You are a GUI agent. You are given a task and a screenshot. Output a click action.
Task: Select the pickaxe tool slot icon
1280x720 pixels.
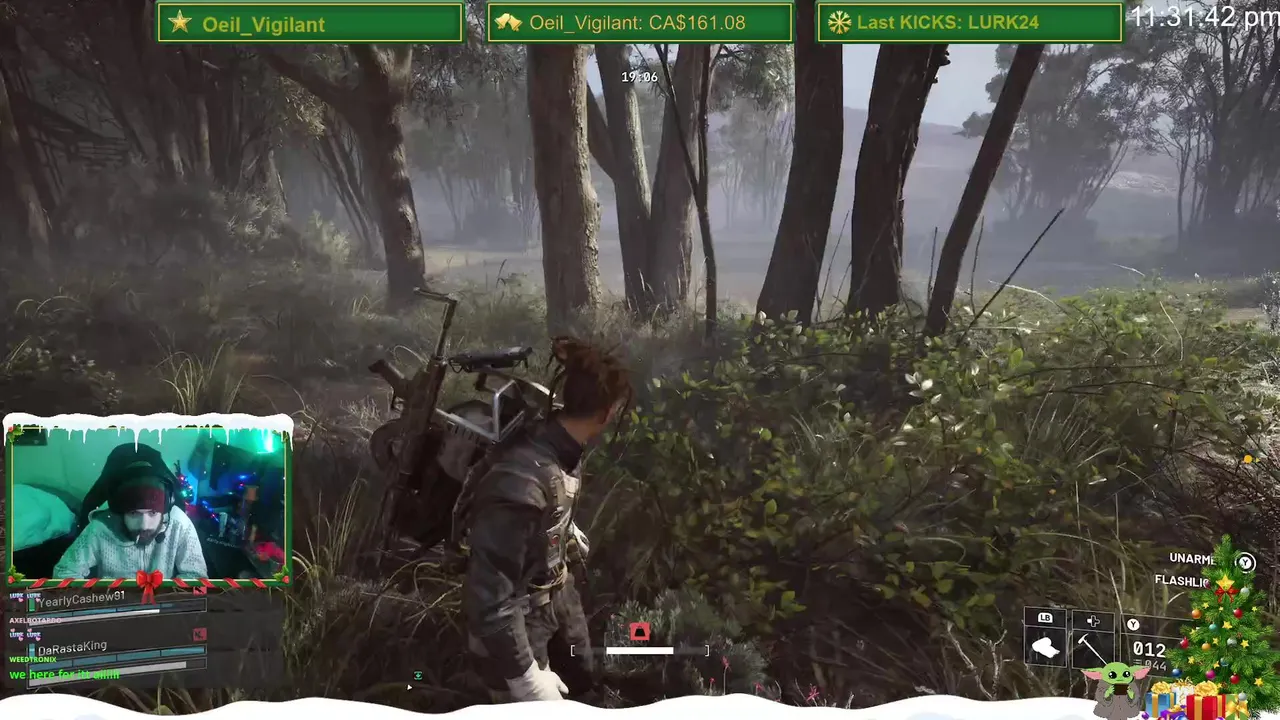pos(1092,650)
